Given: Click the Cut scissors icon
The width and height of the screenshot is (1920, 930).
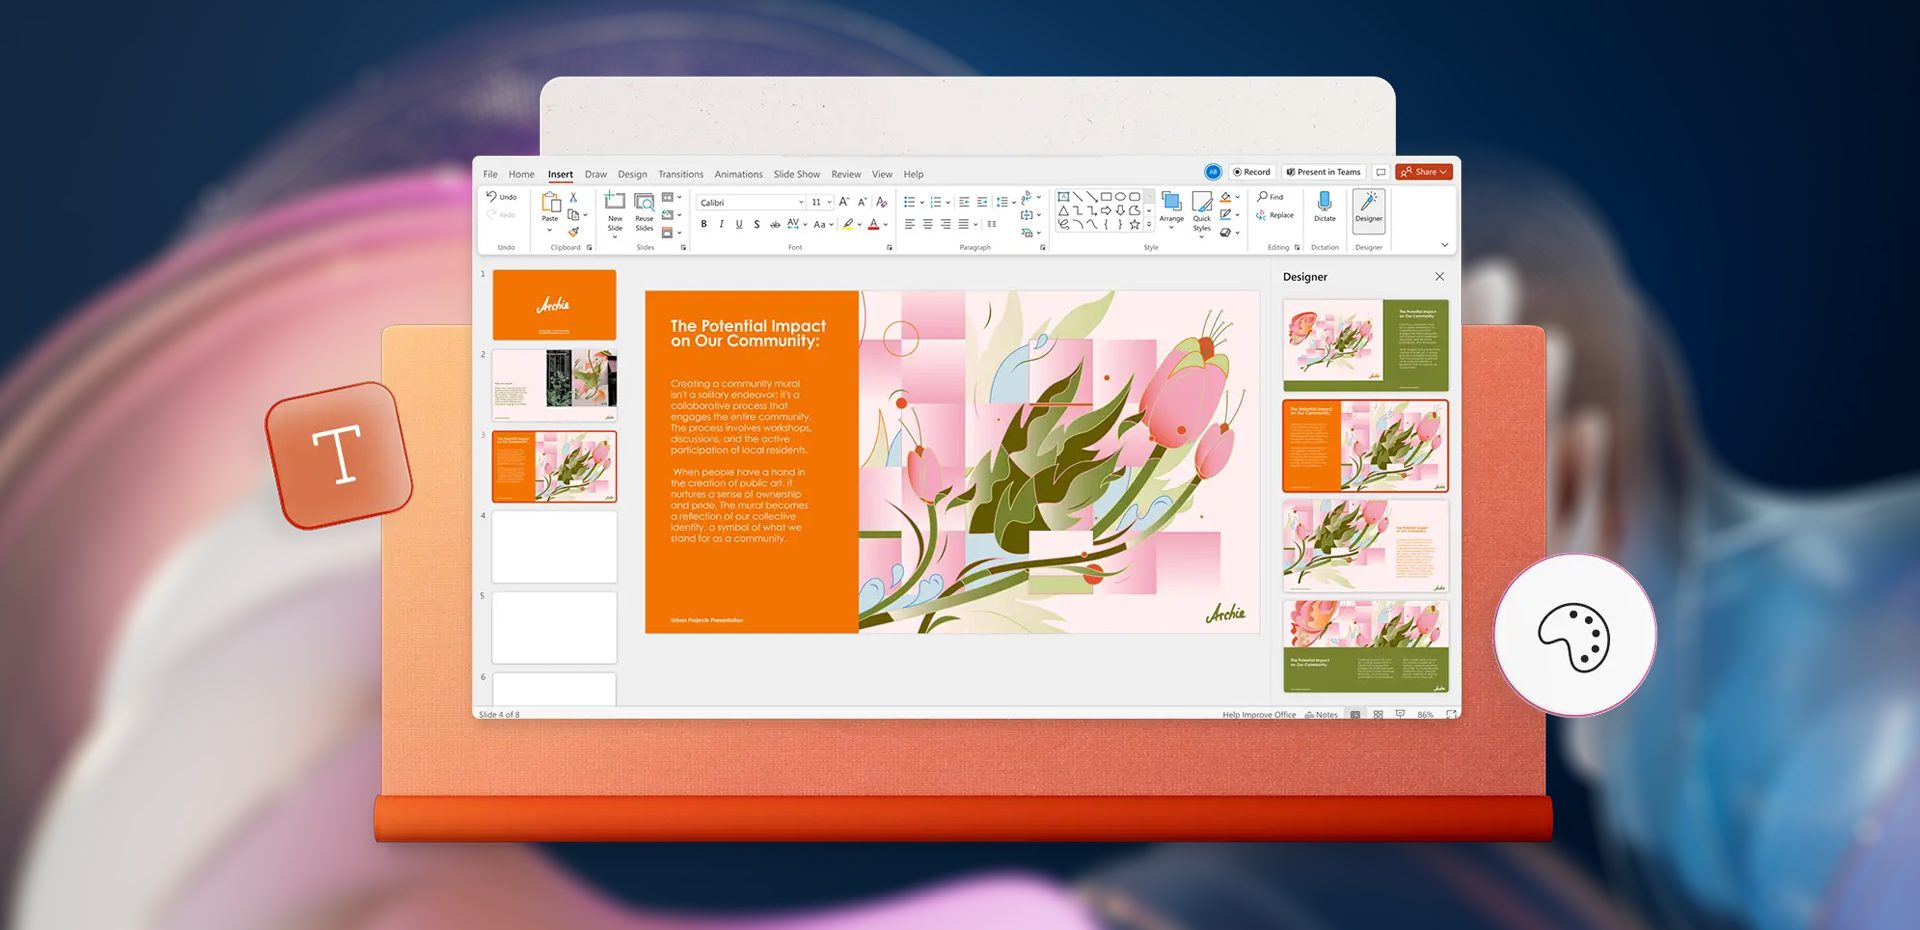Looking at the screenshot, I should 574,197.
